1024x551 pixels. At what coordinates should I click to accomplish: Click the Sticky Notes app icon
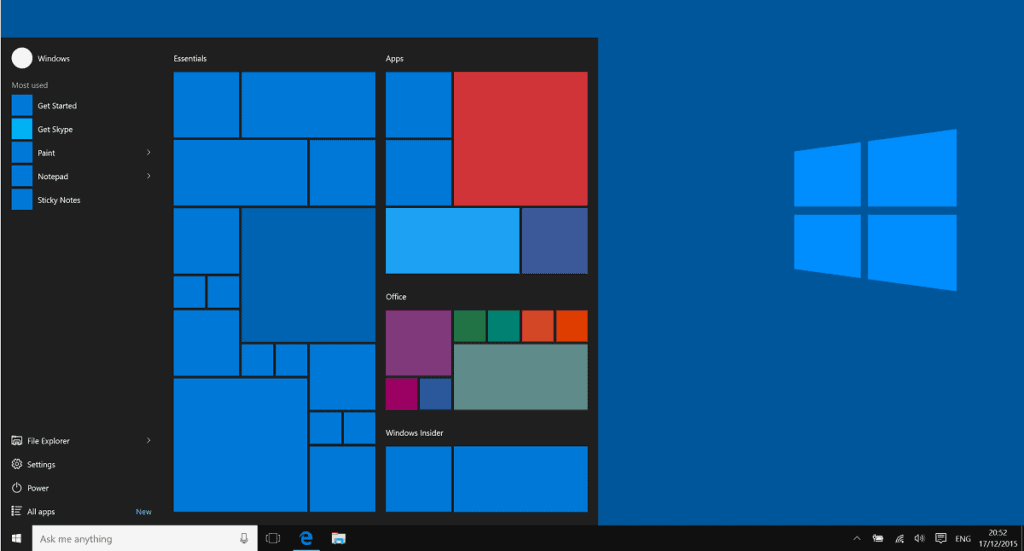pos(22,200)
